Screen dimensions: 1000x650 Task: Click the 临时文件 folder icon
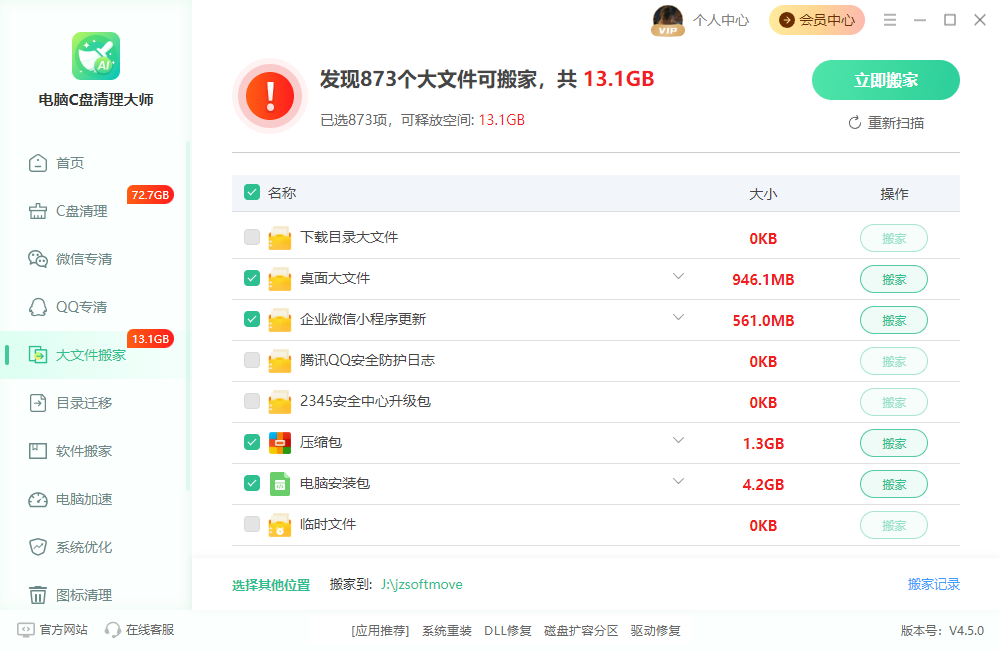coord(279,525)
